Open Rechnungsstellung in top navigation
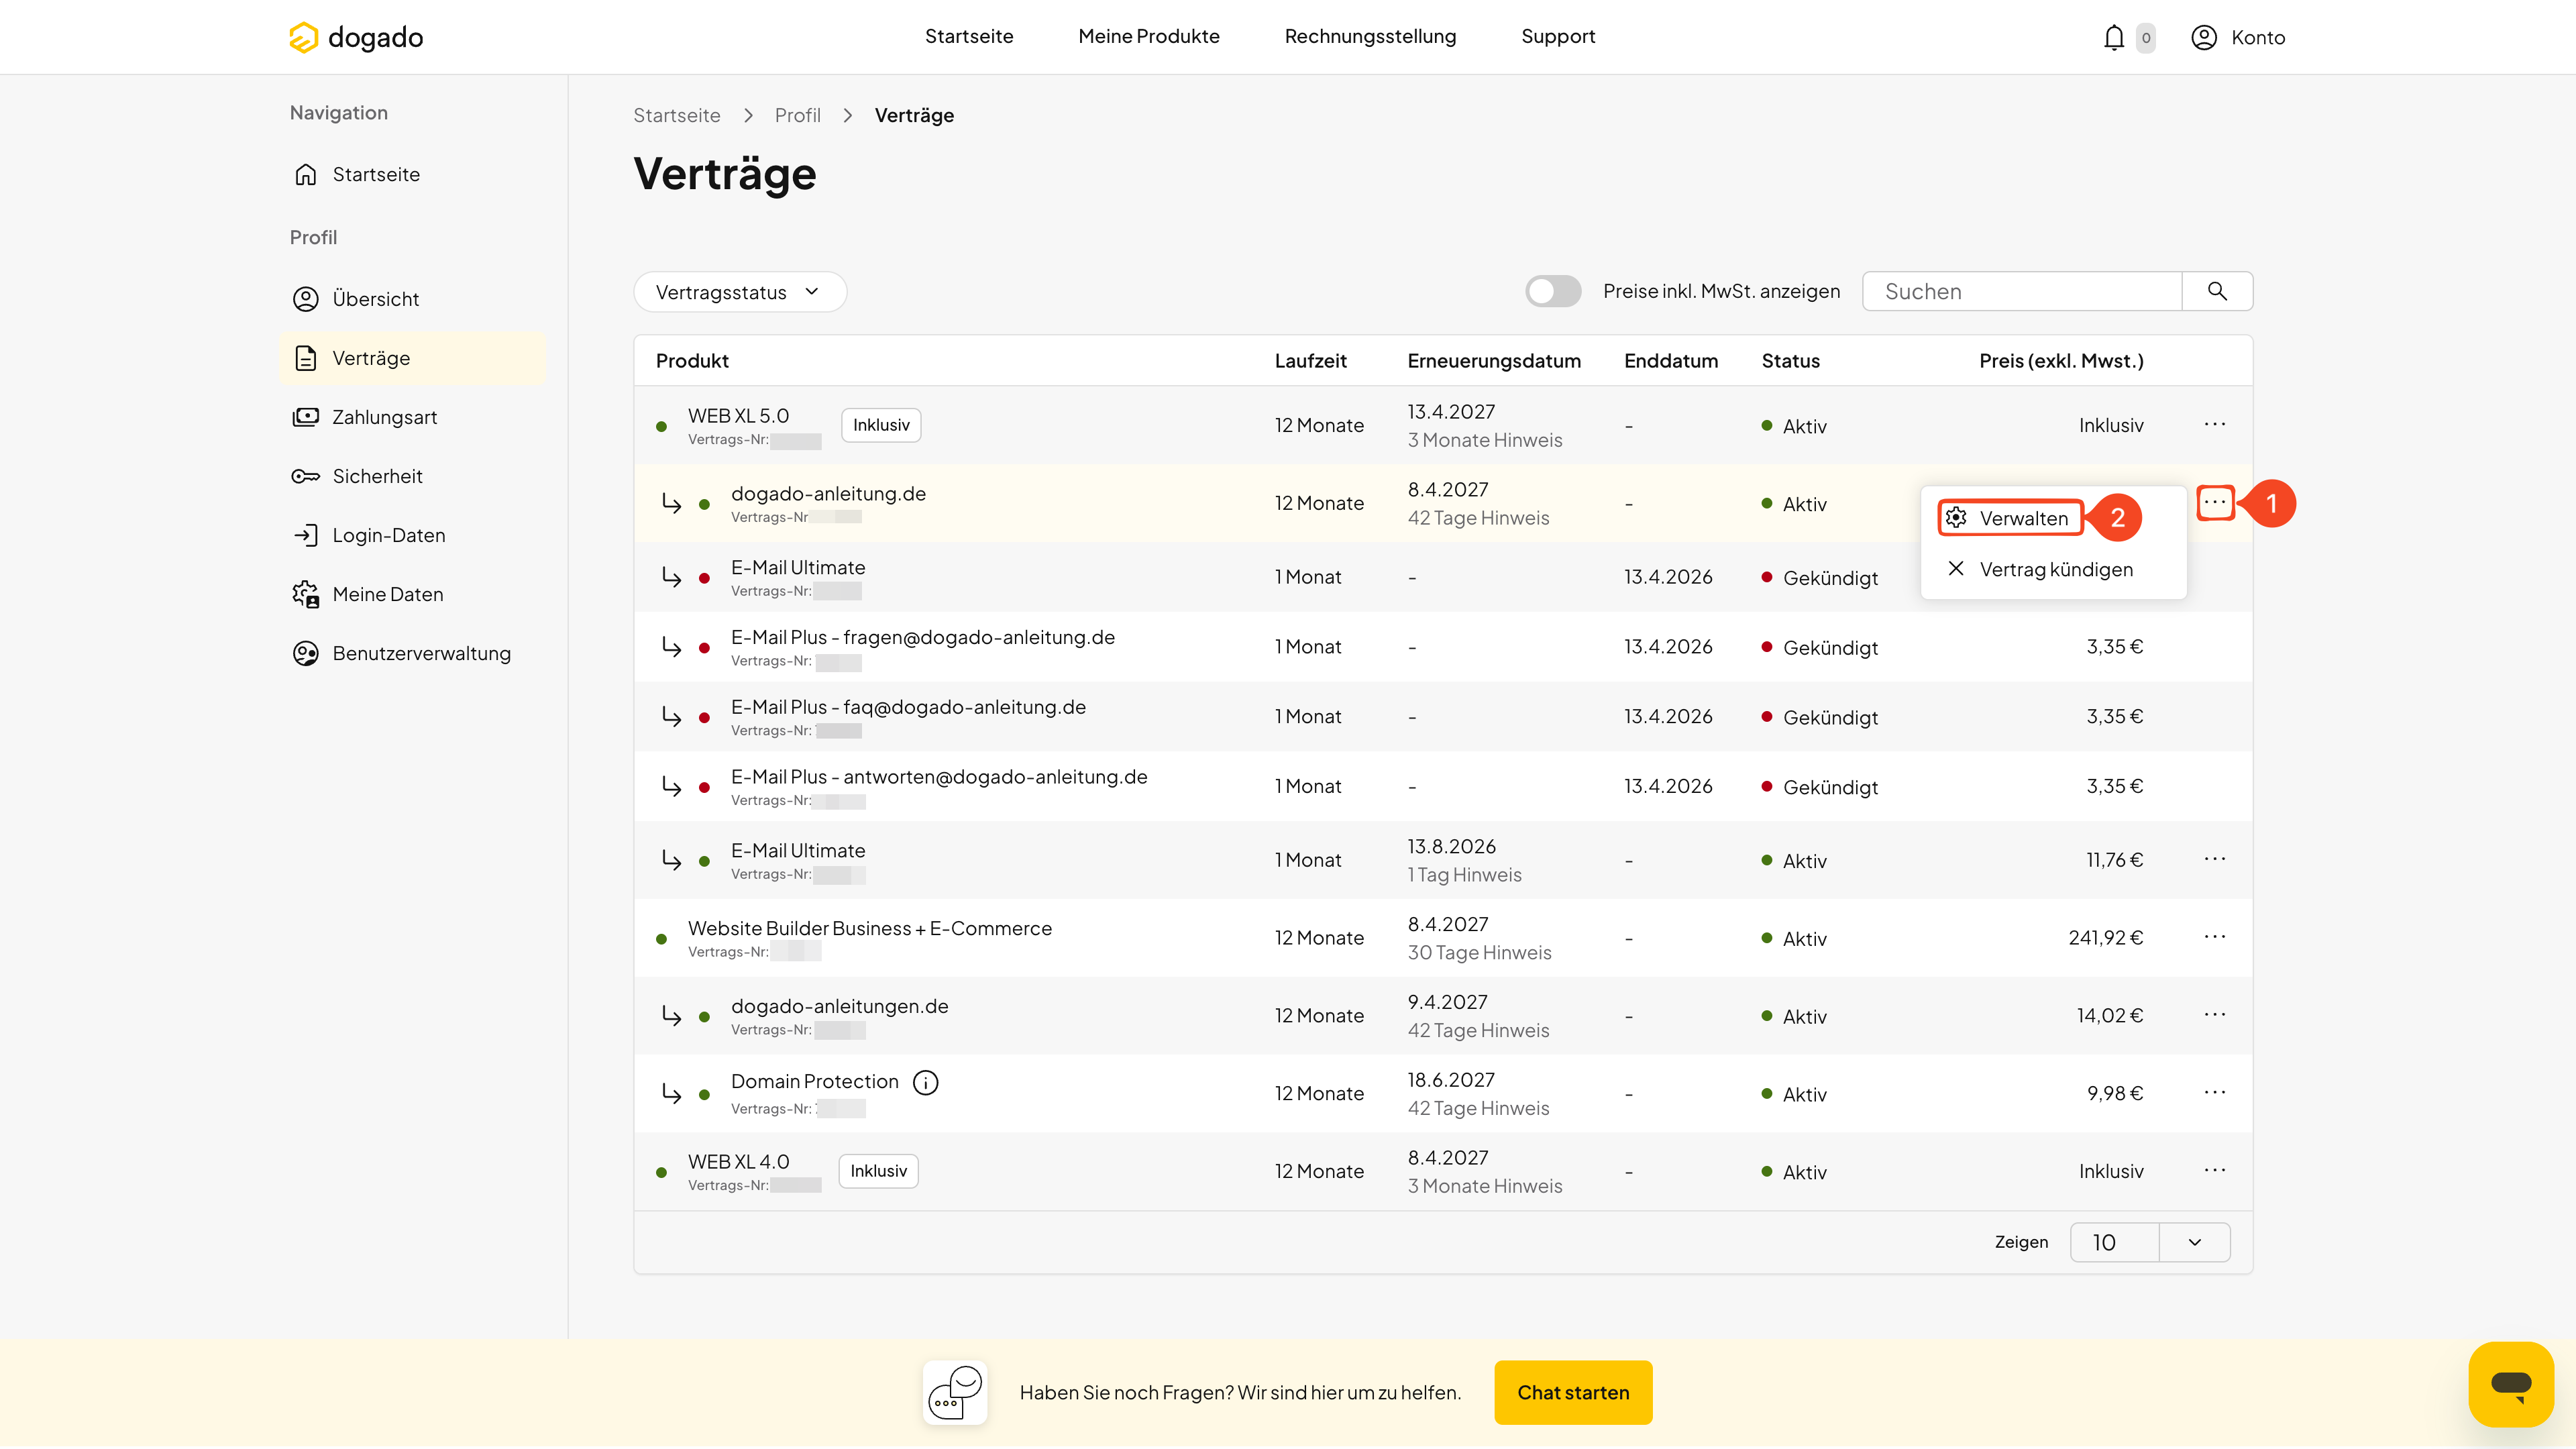Image resolution: width=2576 pixels, height=1449 pixels. [x=1370, y=36]
